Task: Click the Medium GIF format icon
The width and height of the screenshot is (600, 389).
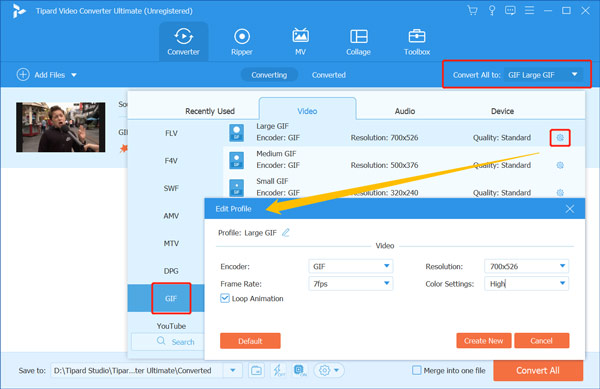Action: tap(236, 160)
